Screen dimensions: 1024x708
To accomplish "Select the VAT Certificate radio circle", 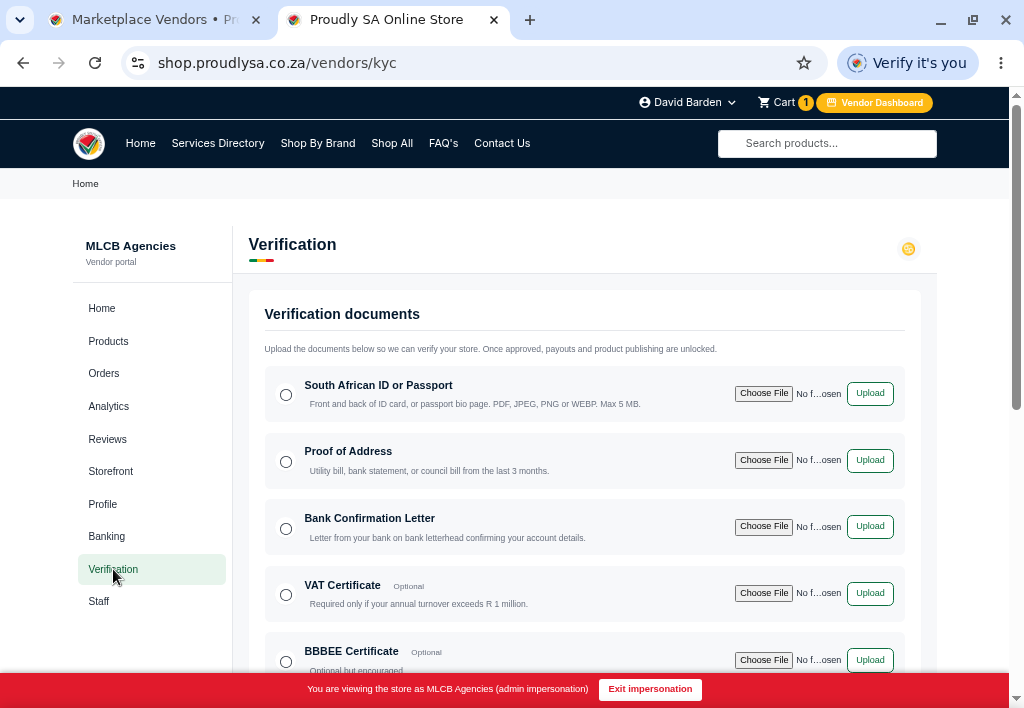I will pyautogui.click(x=286, y=595).
